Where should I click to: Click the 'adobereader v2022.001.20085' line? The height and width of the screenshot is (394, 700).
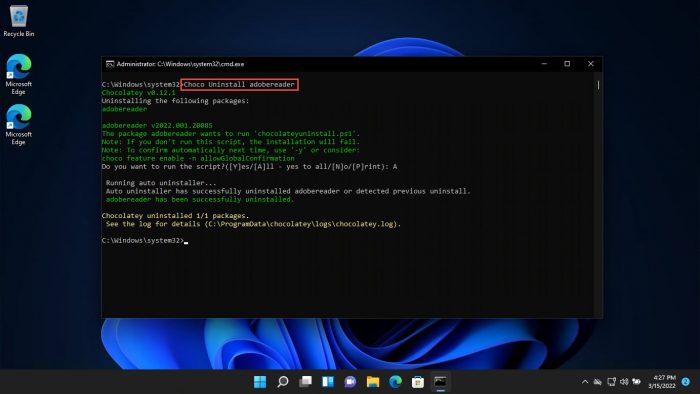tap(157, 125)
